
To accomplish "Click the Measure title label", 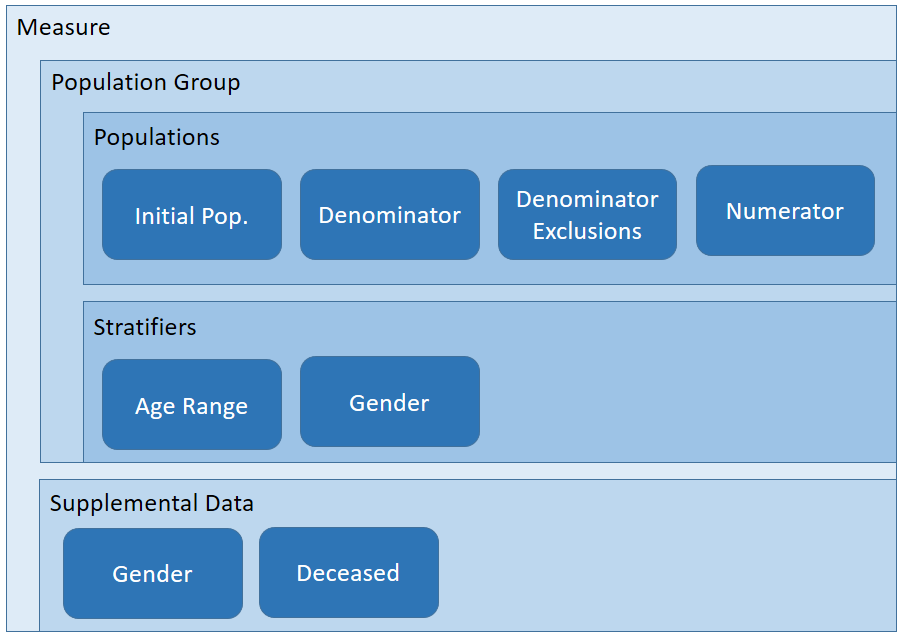I will (63, 28).
